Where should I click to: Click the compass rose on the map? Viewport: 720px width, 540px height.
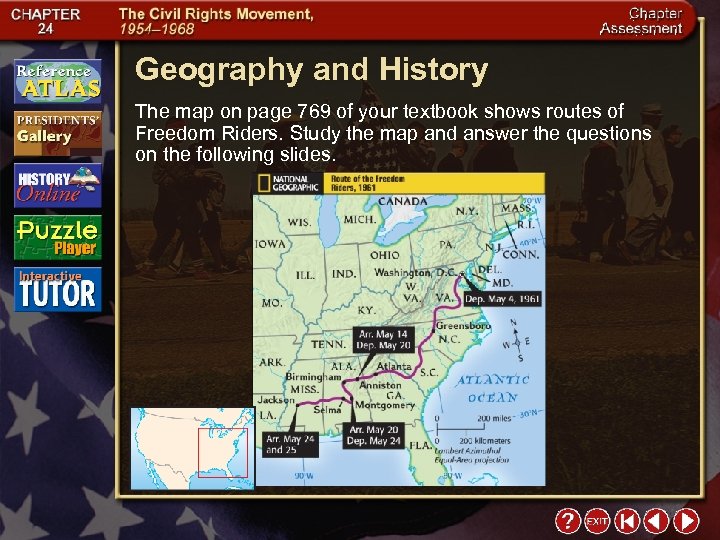coord(518,341)
